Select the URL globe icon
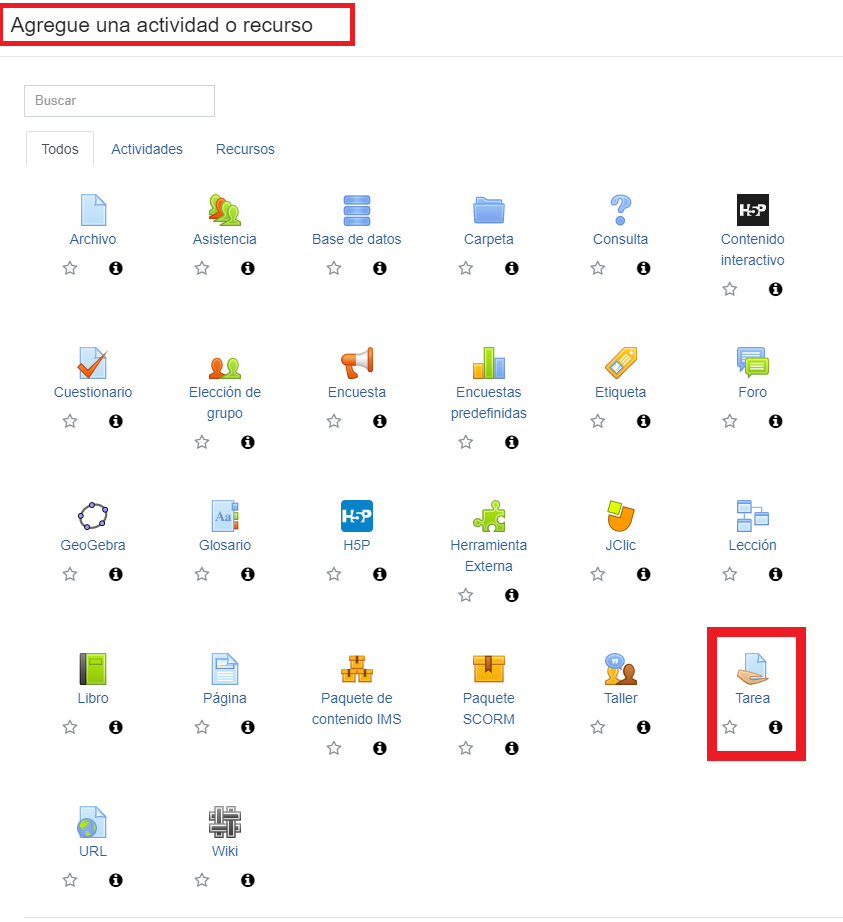843x922 pixels. click(92, 821)
